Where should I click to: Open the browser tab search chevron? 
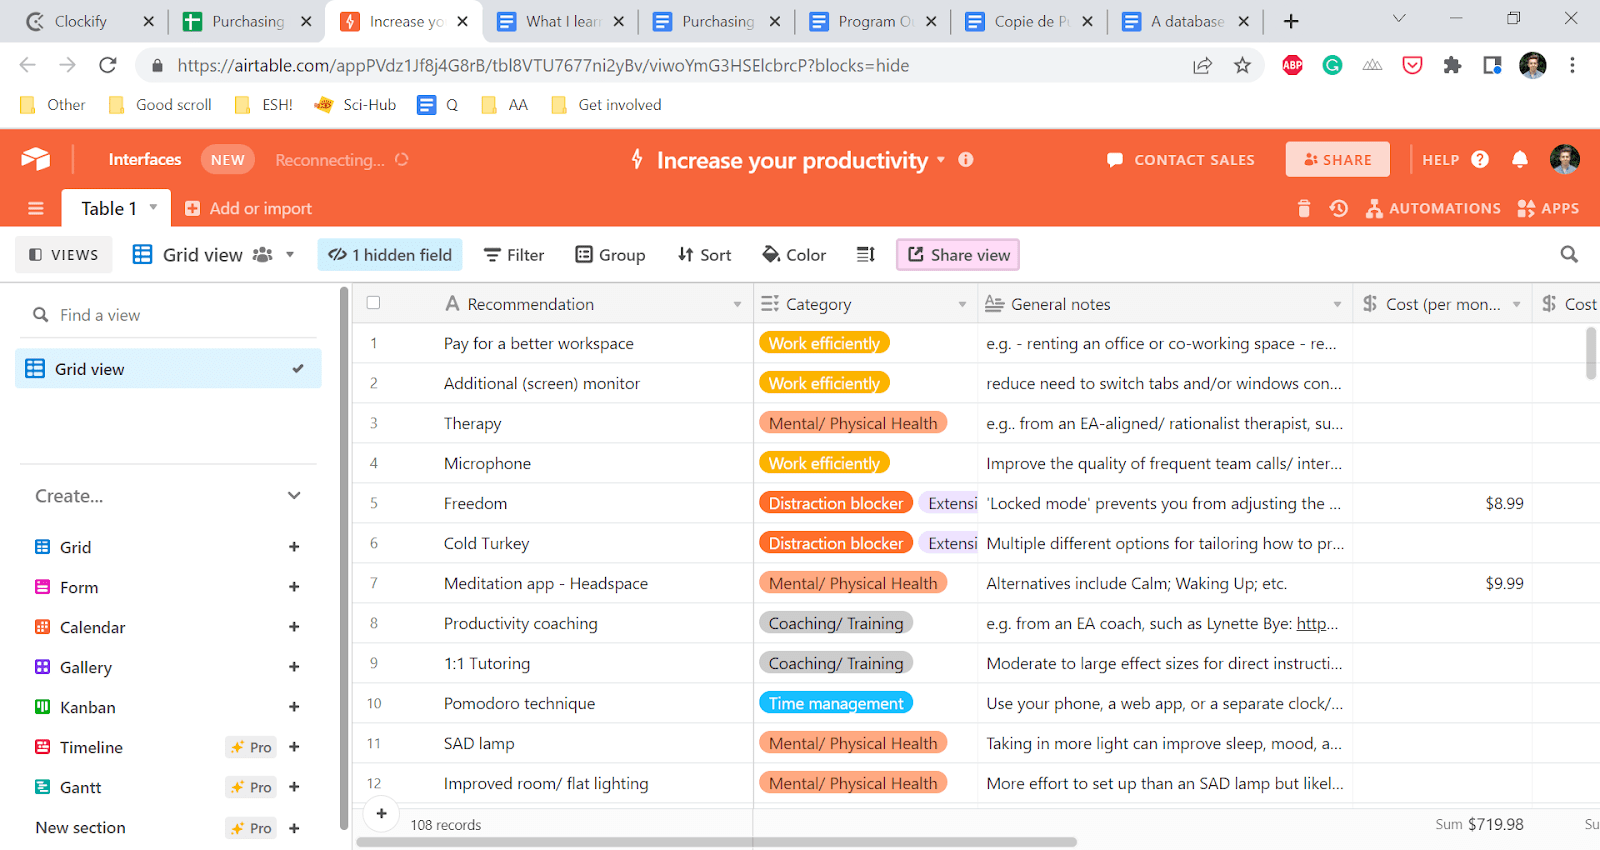(x=1399, y=19)
